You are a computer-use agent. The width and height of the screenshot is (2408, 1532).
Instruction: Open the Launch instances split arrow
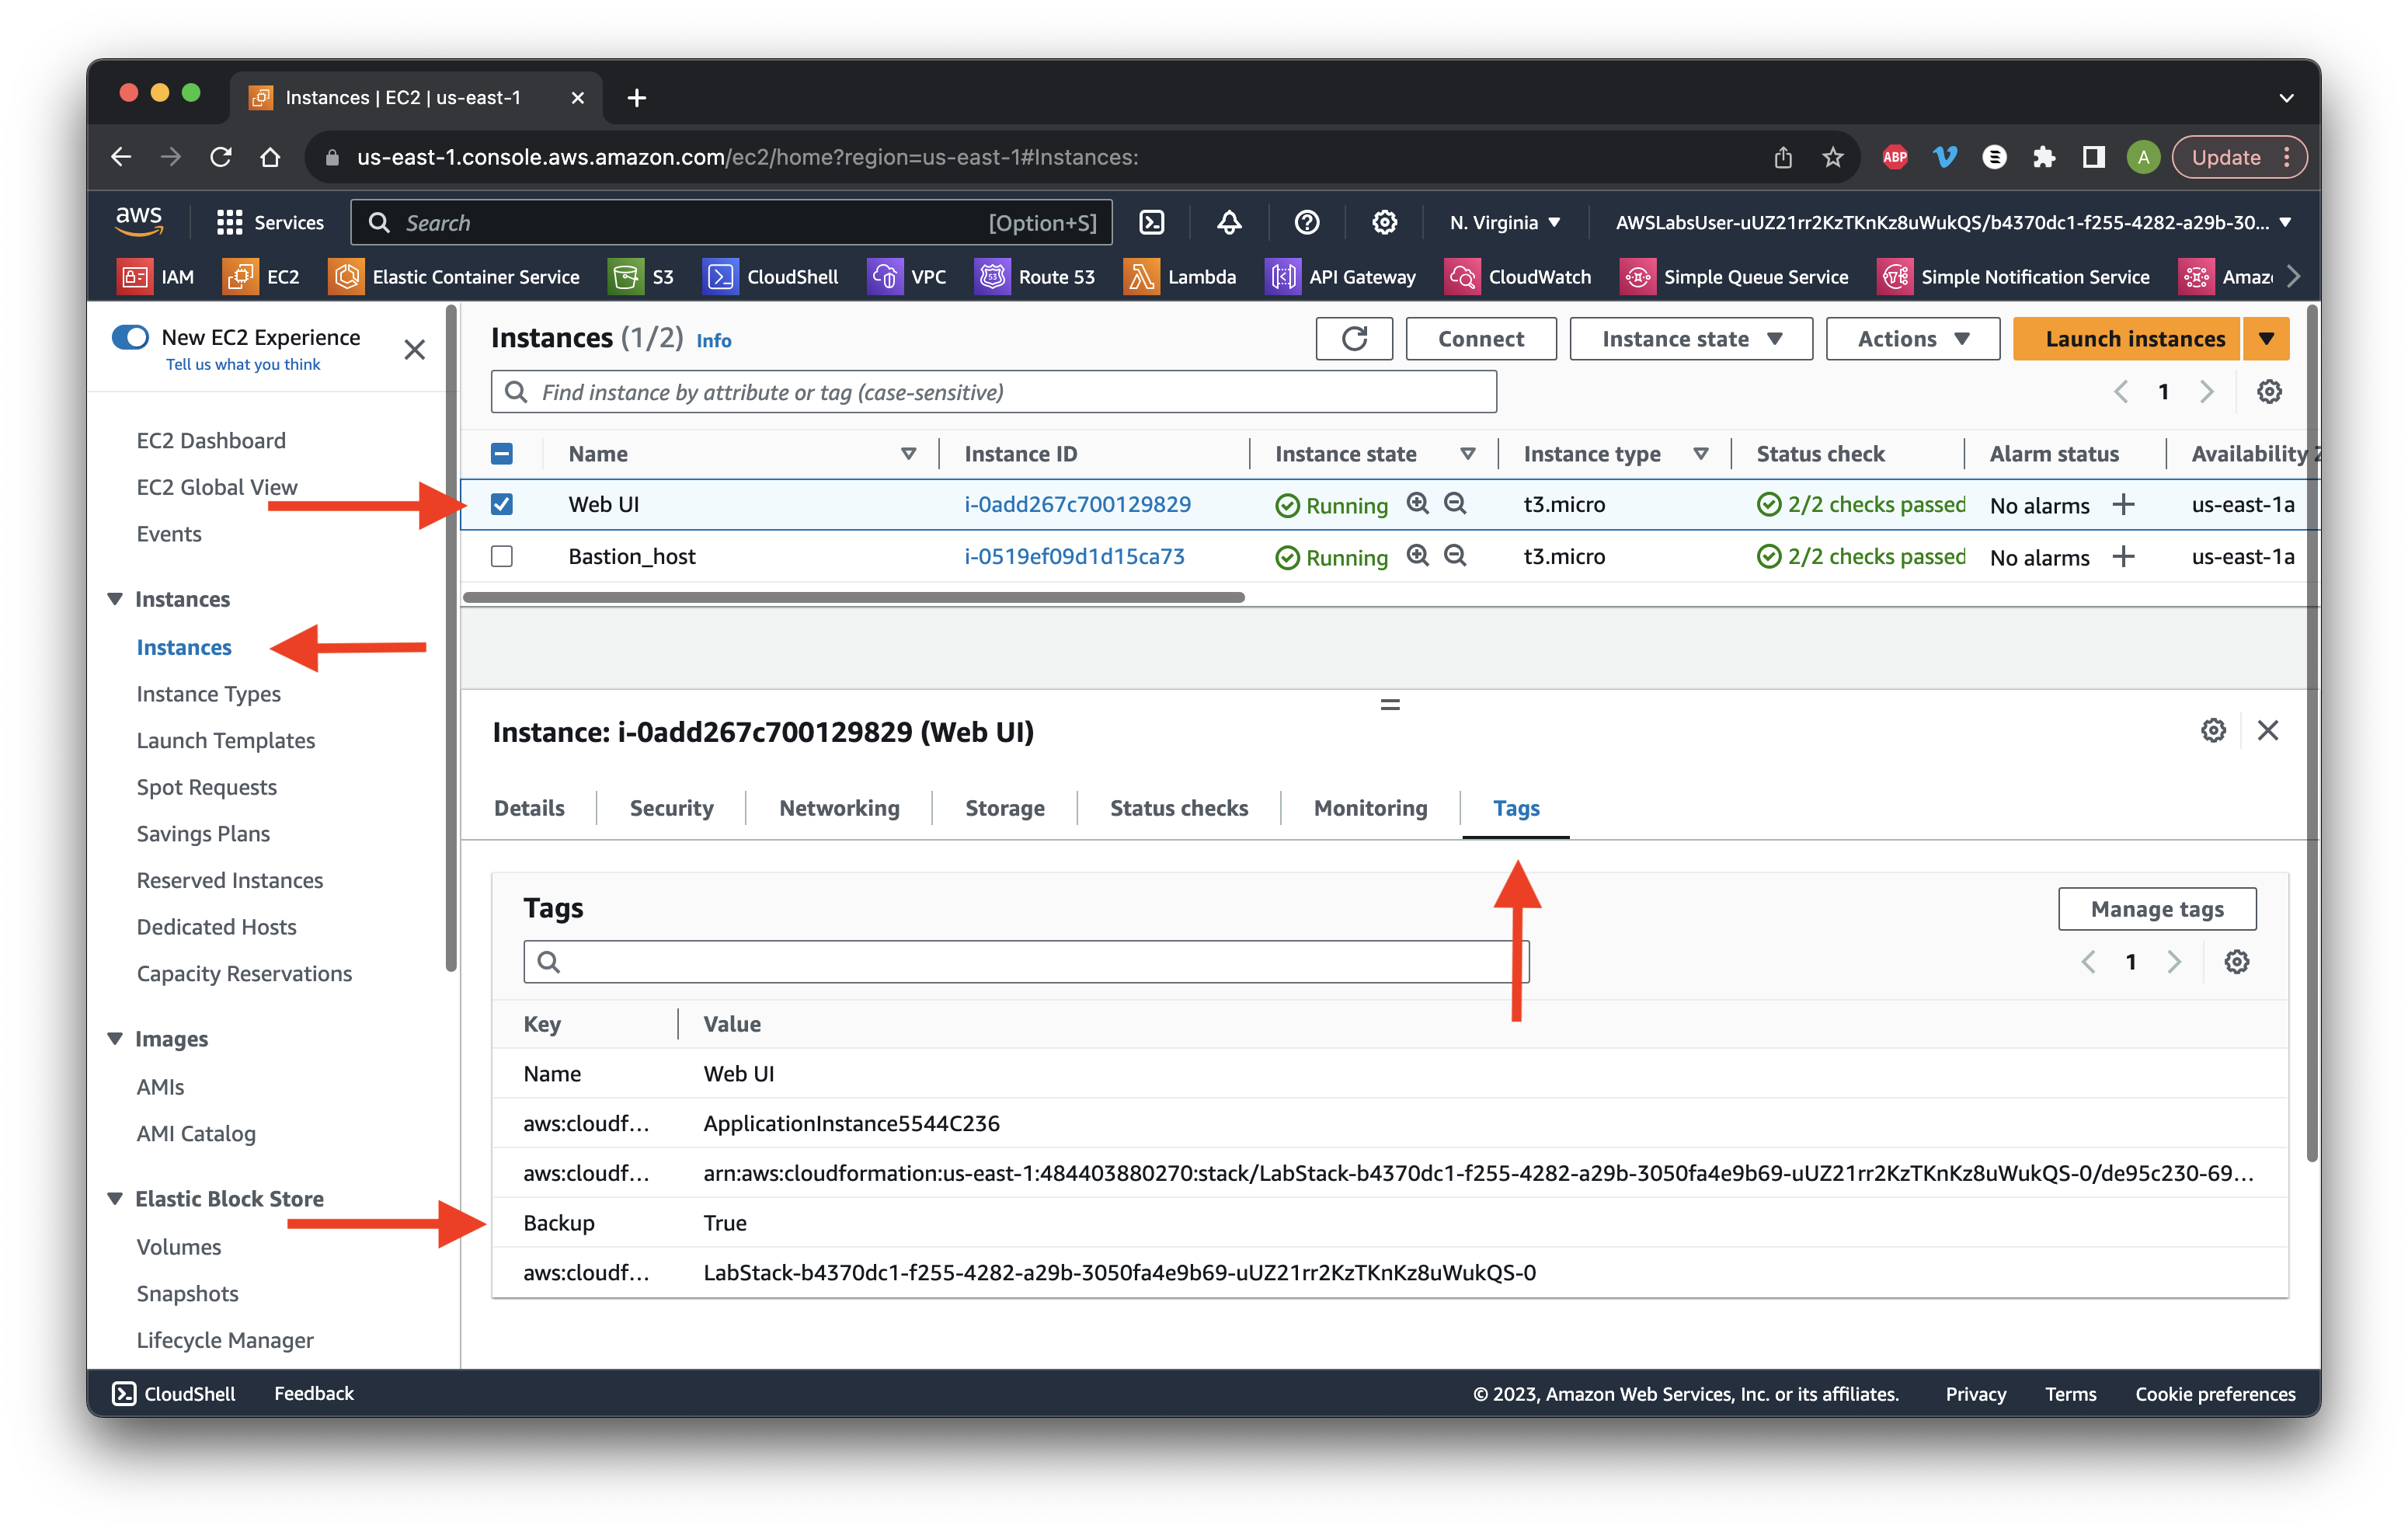(x=2266, y=339)
